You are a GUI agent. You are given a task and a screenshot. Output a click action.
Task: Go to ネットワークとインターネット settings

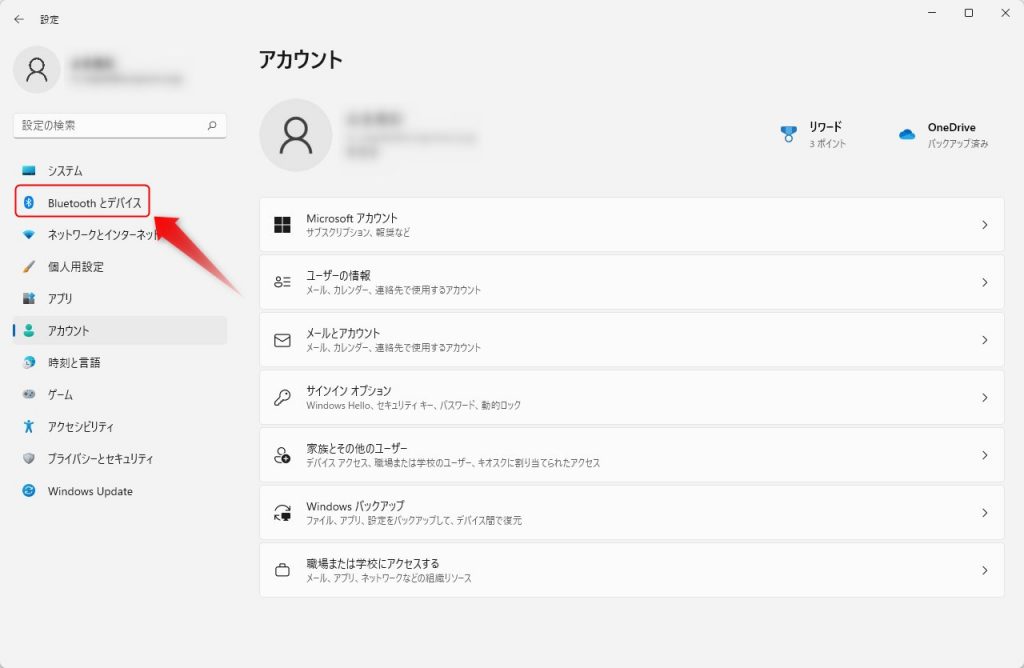pos(120,234)
